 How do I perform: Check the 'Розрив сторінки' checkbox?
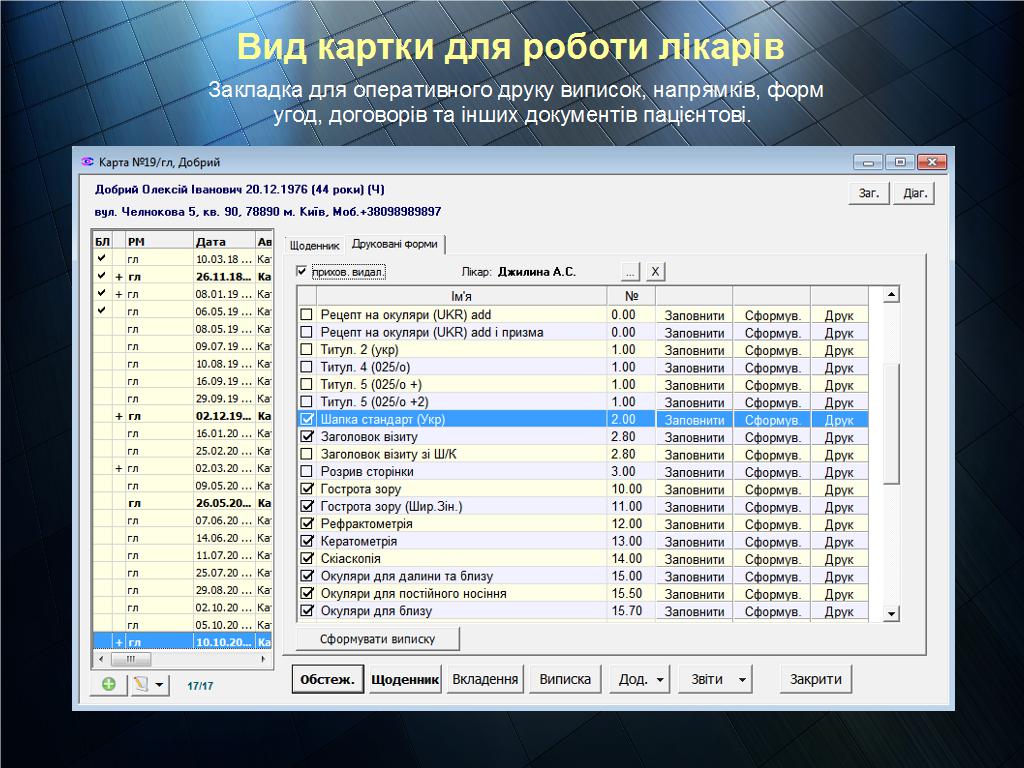[x=307, y=472]
